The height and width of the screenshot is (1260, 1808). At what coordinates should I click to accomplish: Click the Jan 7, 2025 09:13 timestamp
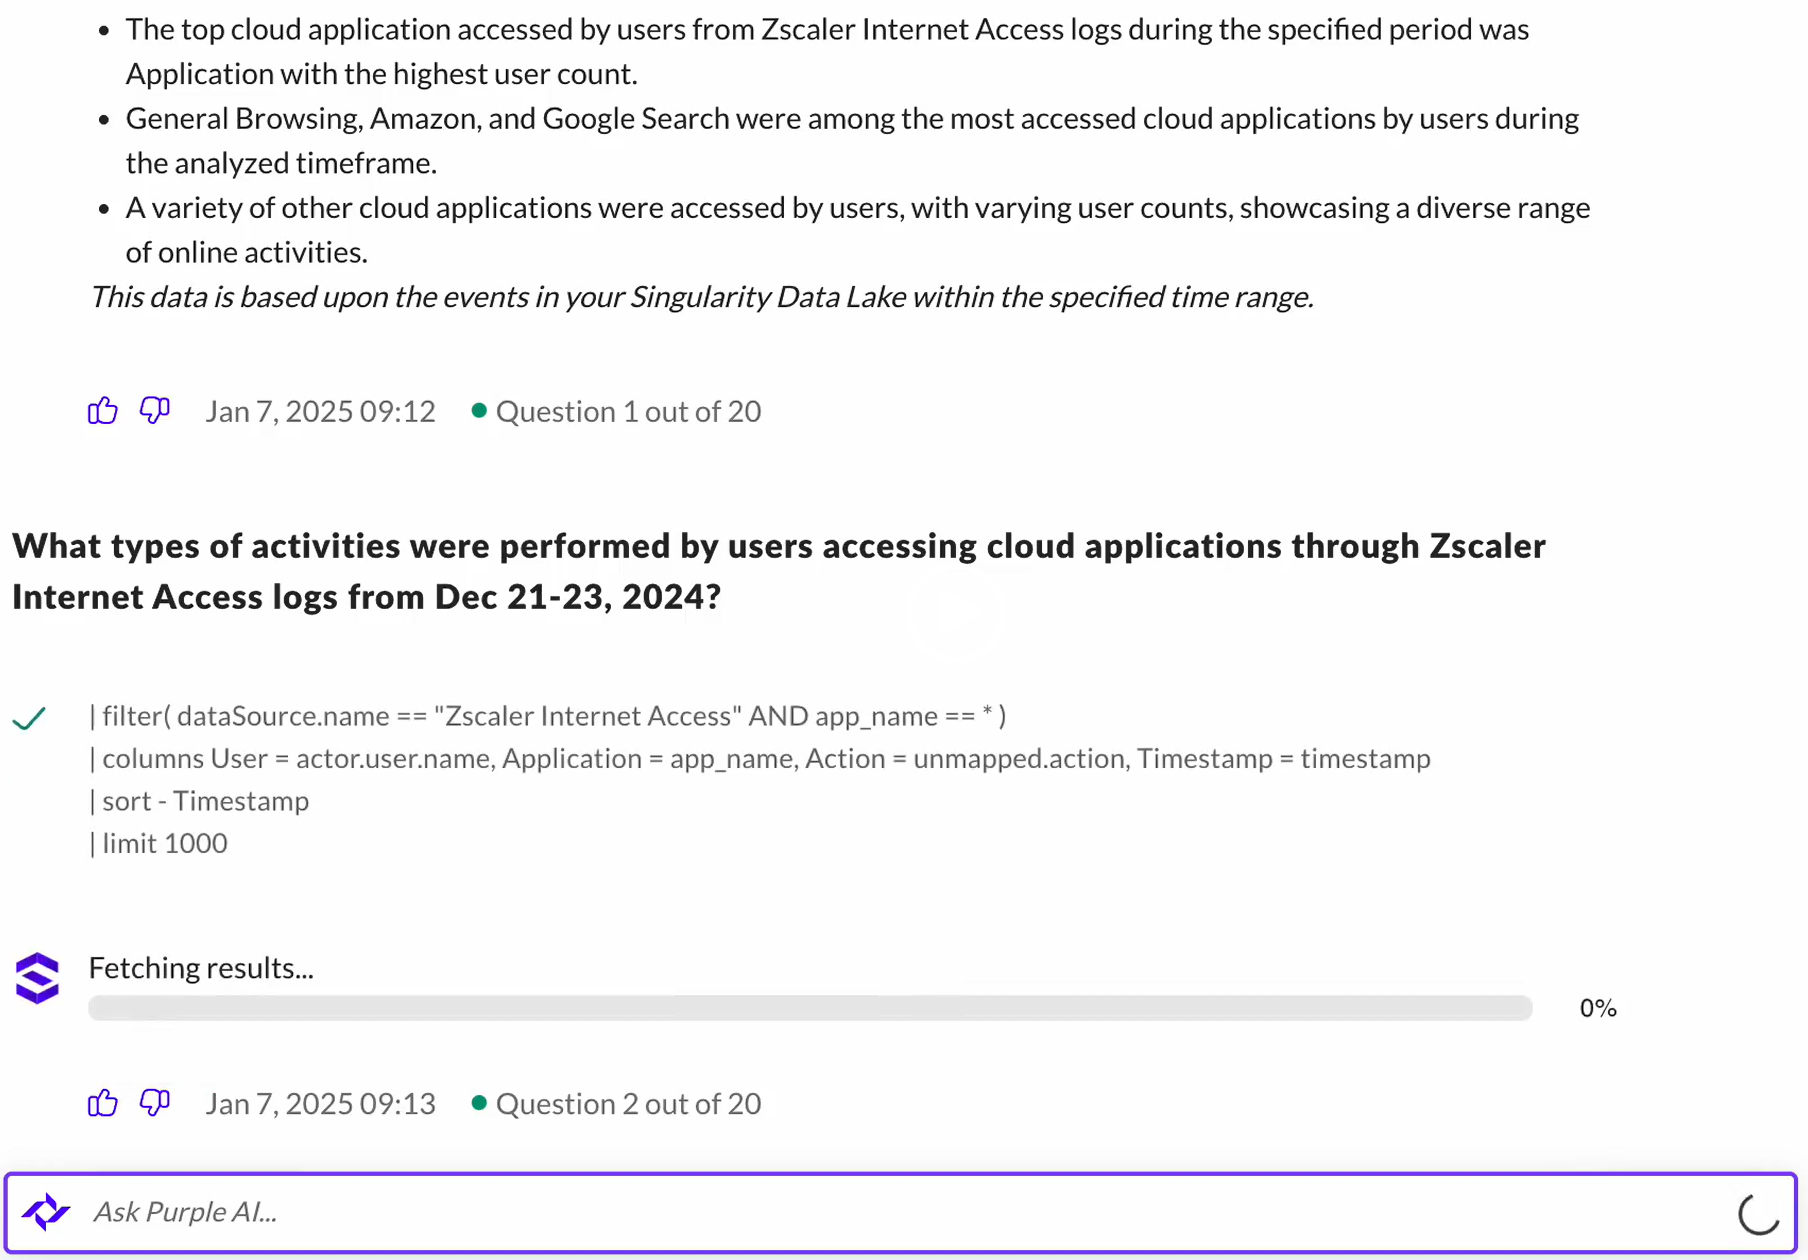320,1103
